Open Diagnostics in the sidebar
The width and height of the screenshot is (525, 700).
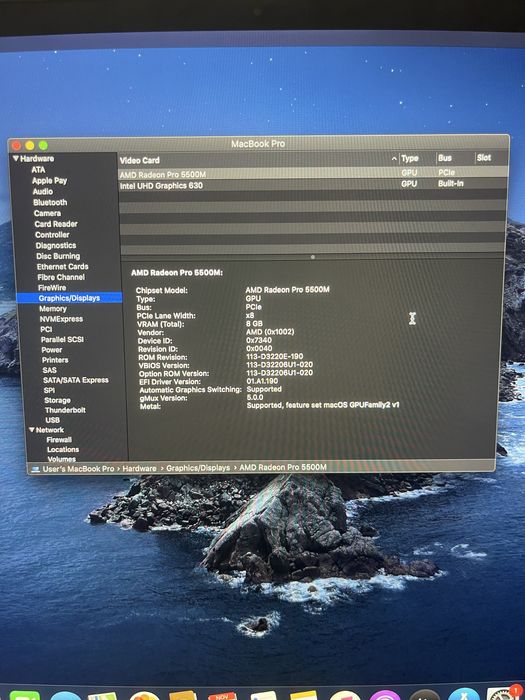(56, 245)
